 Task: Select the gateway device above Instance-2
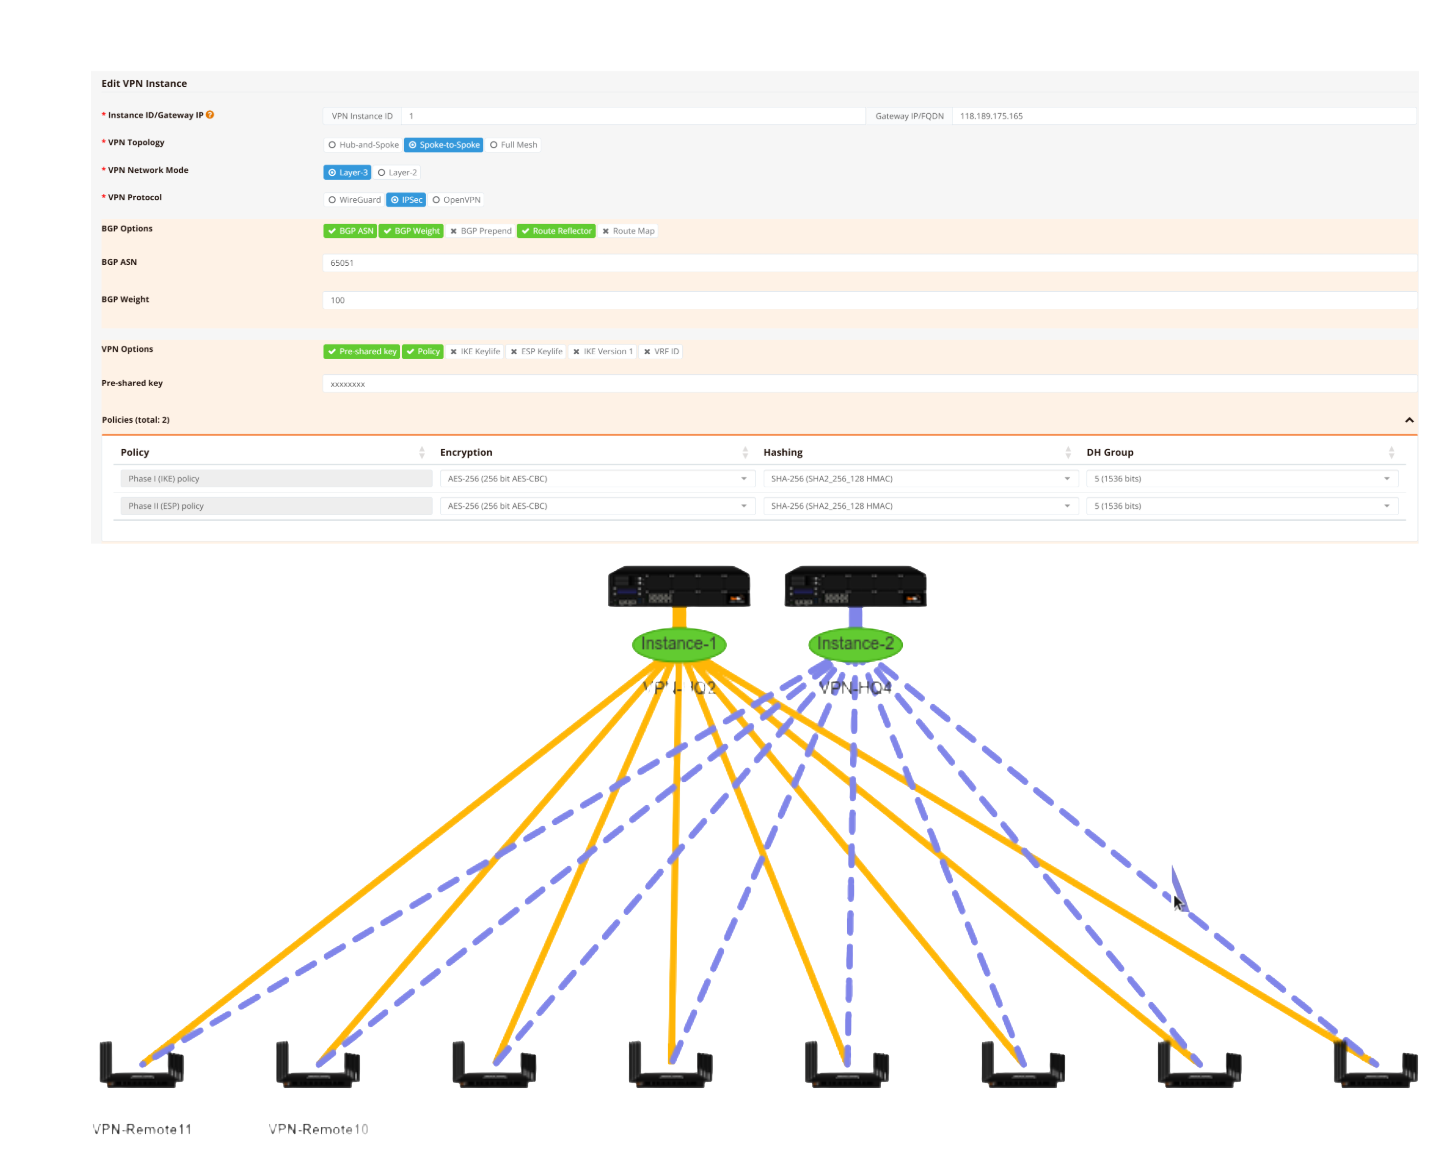tap(856, 587)
